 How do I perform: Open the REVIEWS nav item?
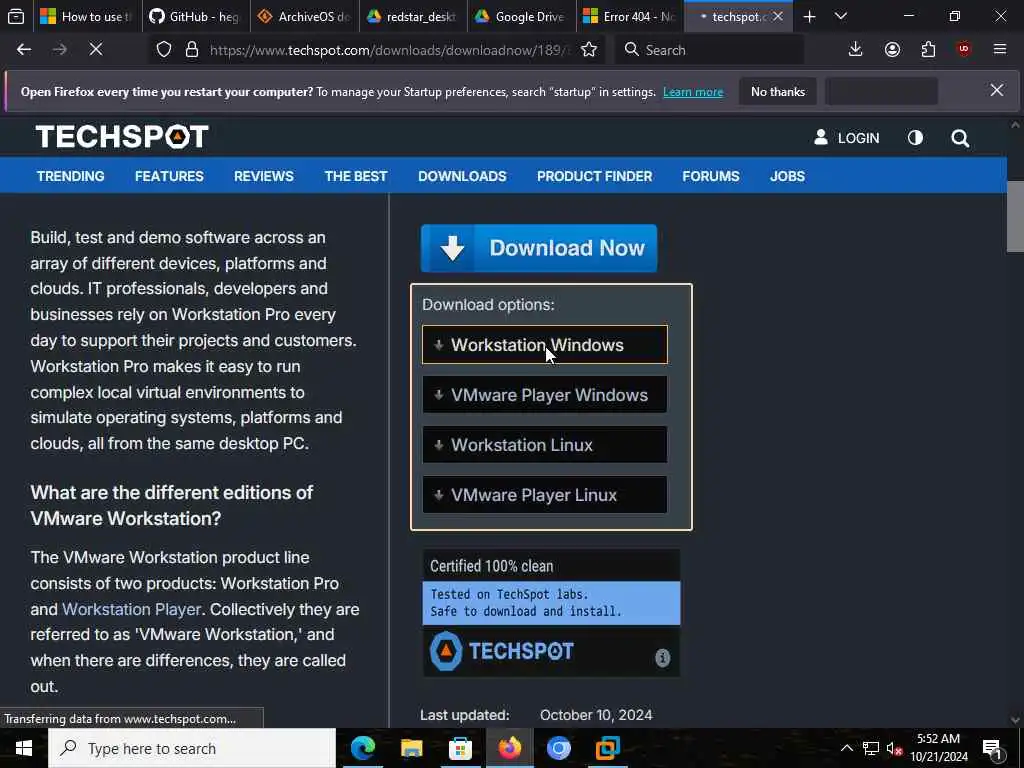pos(264,176)
